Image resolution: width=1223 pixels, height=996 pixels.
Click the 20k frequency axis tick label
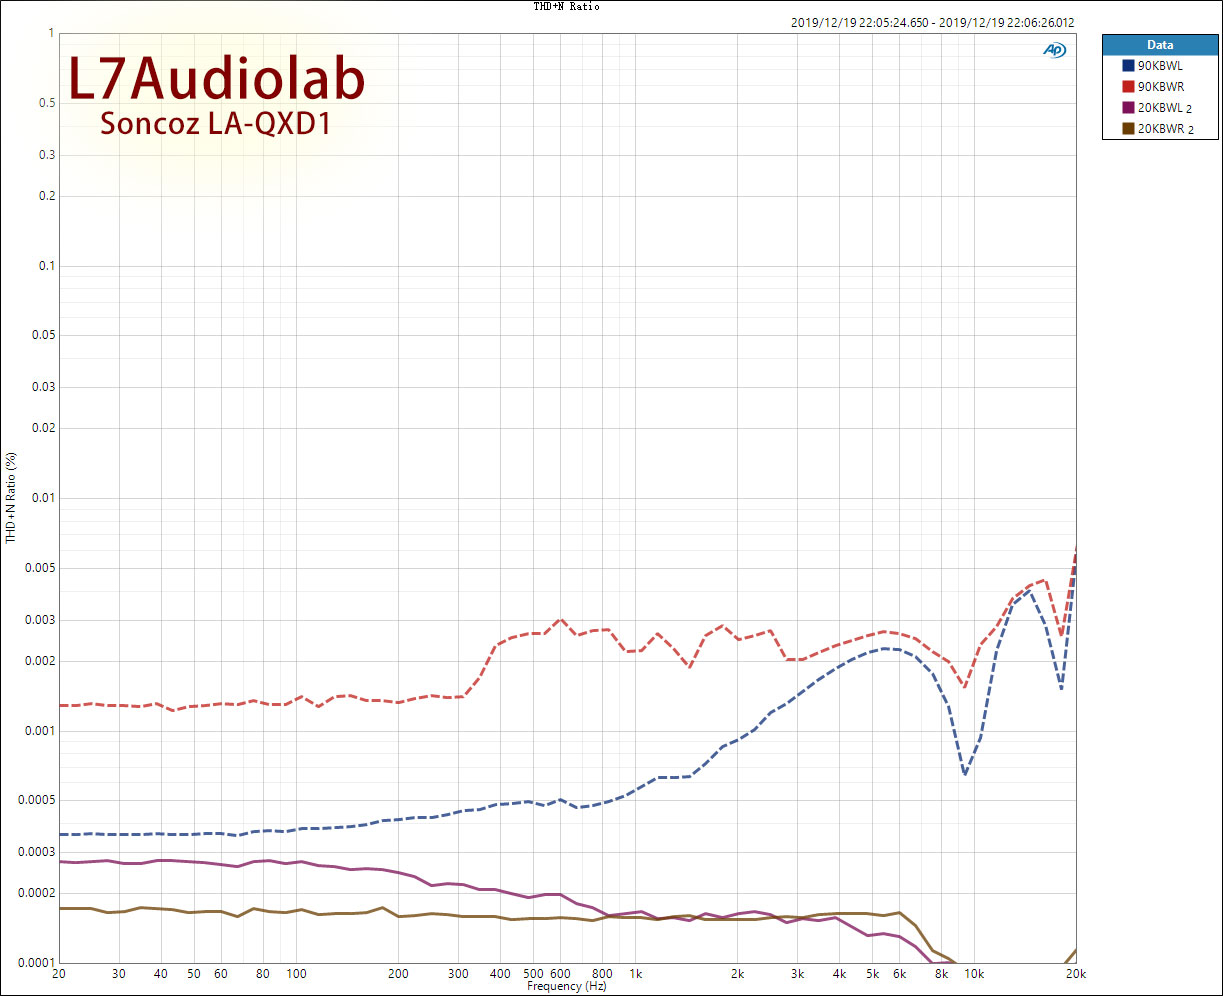[1075, 974]
